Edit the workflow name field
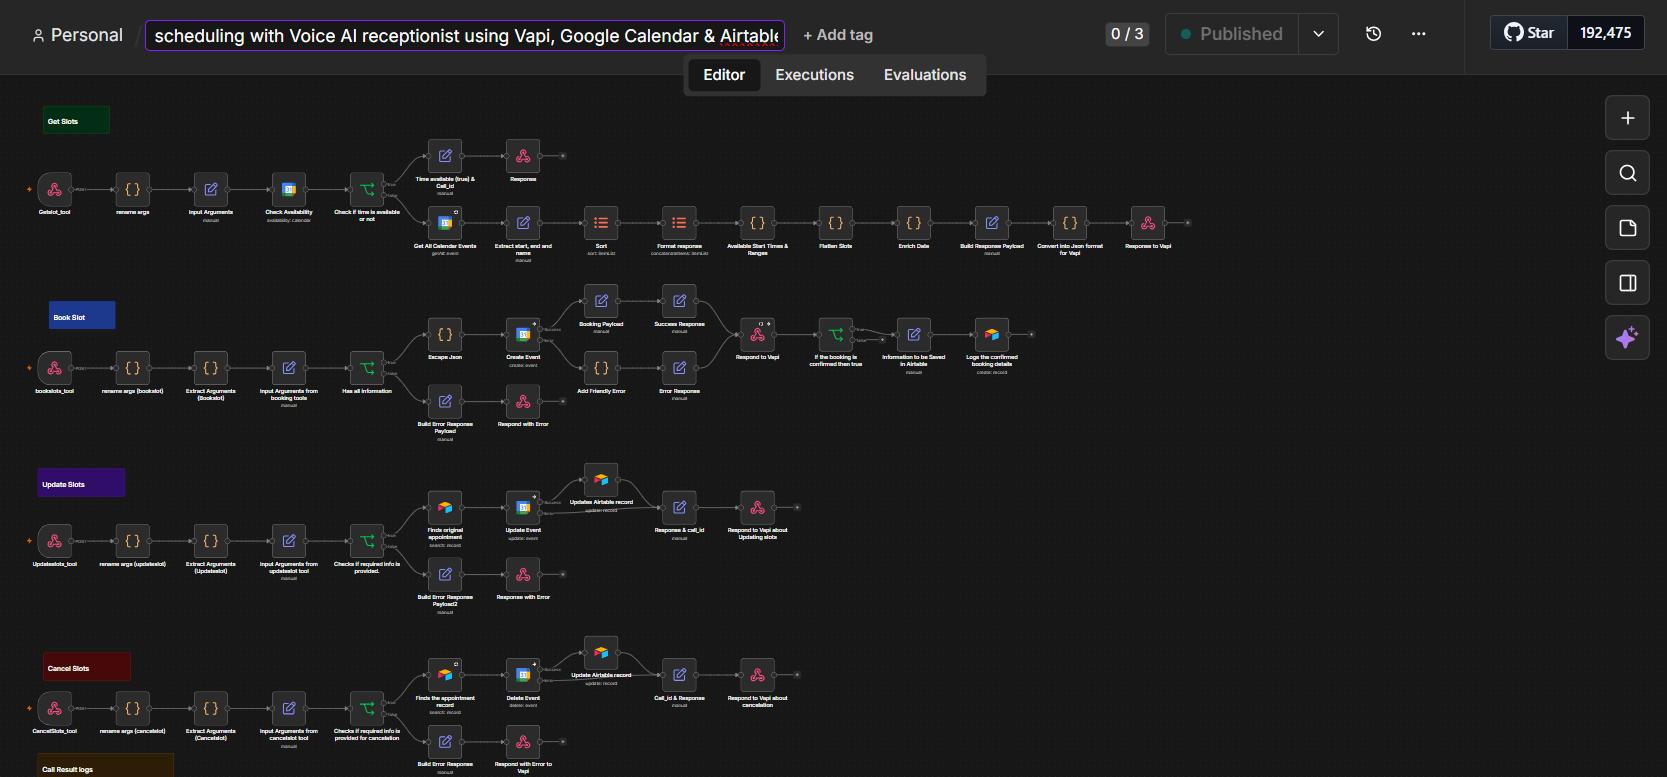This screenshot has height=777, width=1667. 465,36
